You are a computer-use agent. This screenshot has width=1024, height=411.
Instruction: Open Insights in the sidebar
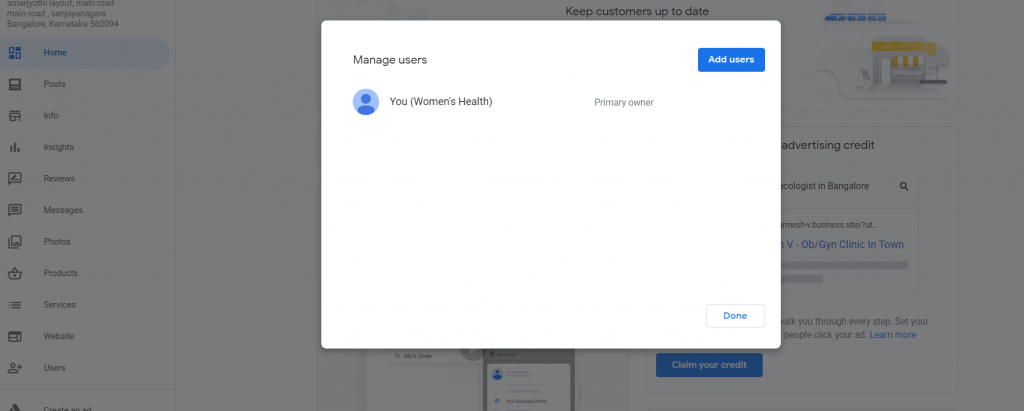[85, 147]
